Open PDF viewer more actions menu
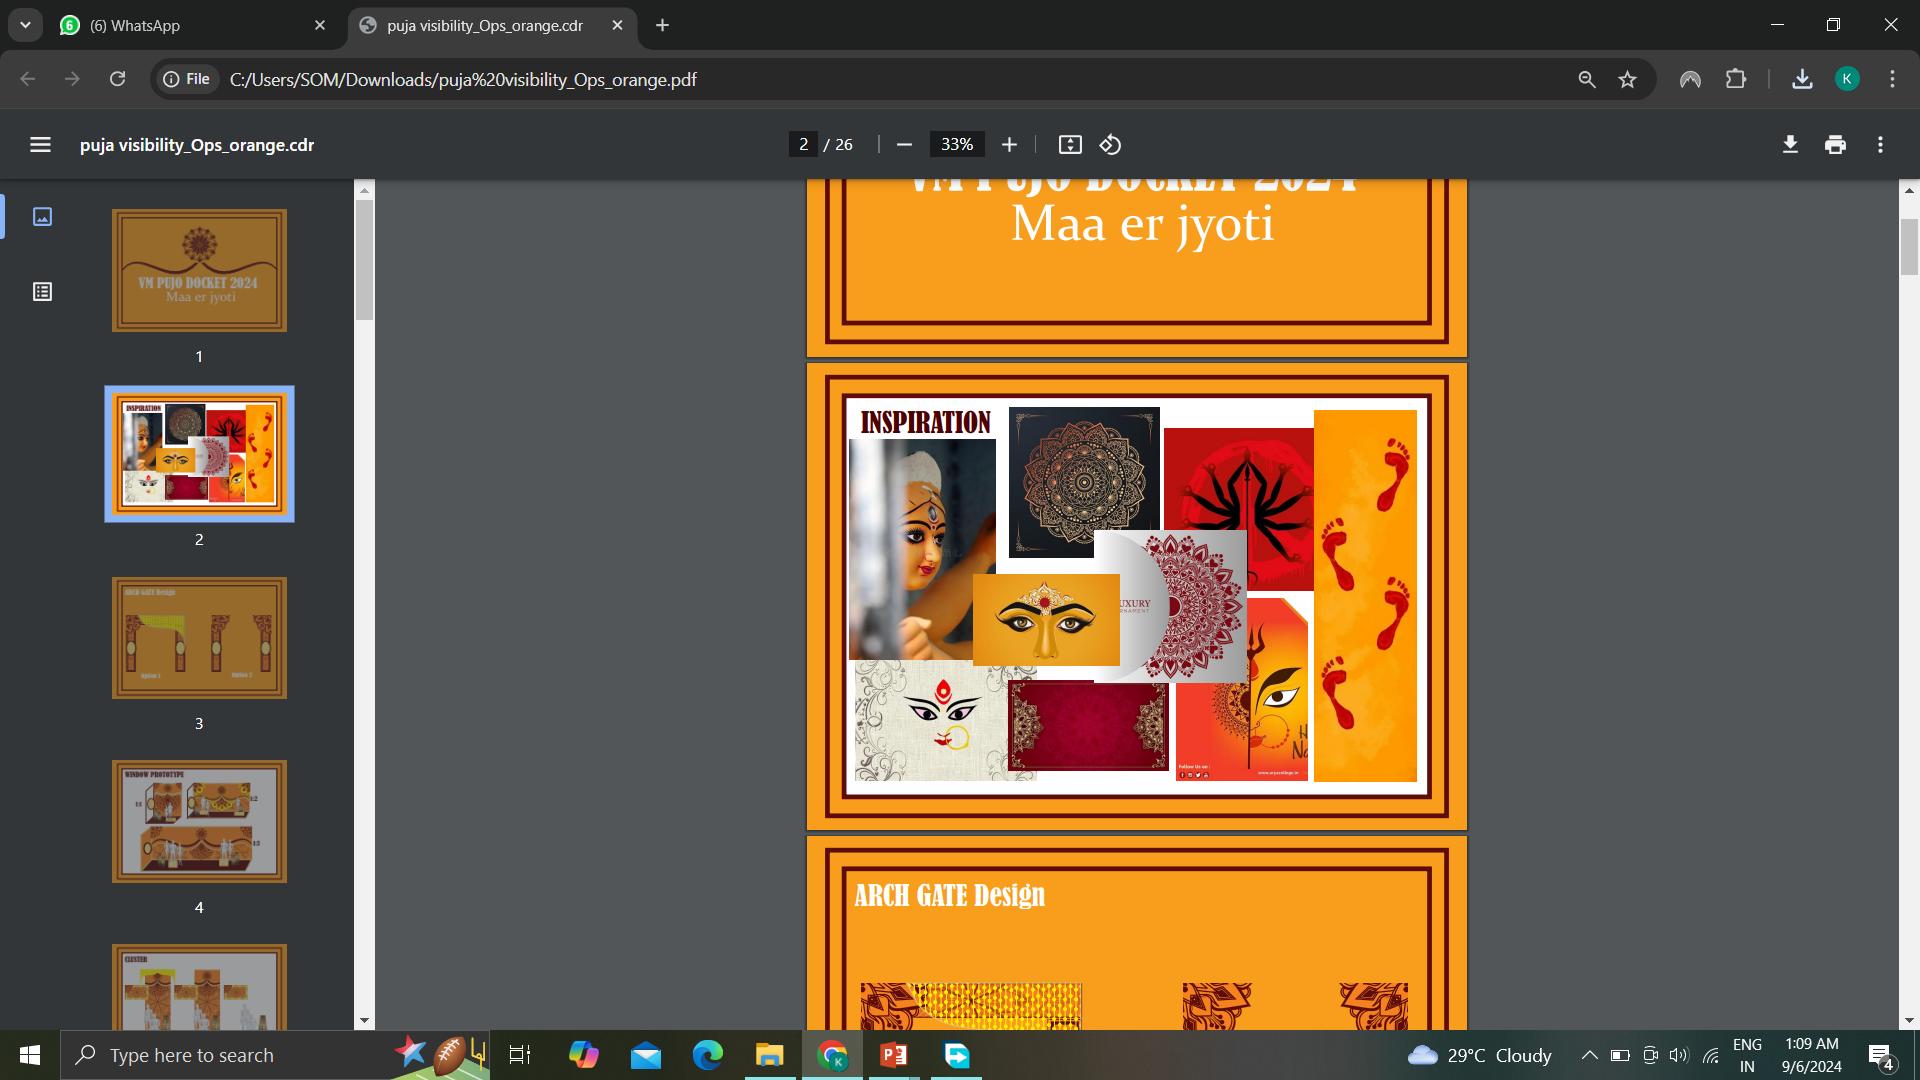Screen dimensions: 1920x1080 pyautogui.click(x=1880, y=145)
